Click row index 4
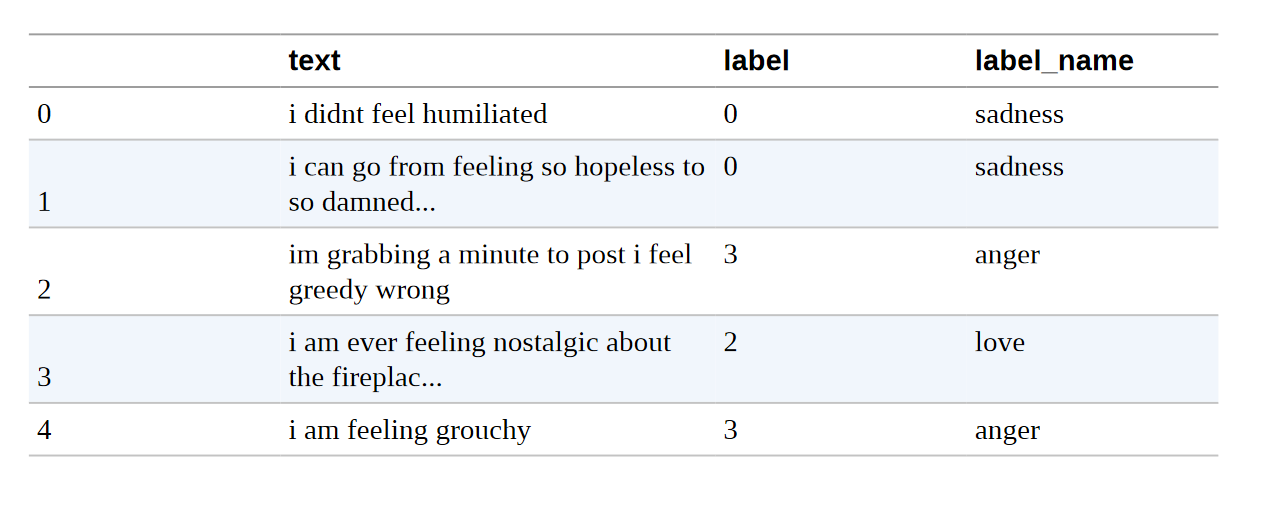 [x=44, y=430]
